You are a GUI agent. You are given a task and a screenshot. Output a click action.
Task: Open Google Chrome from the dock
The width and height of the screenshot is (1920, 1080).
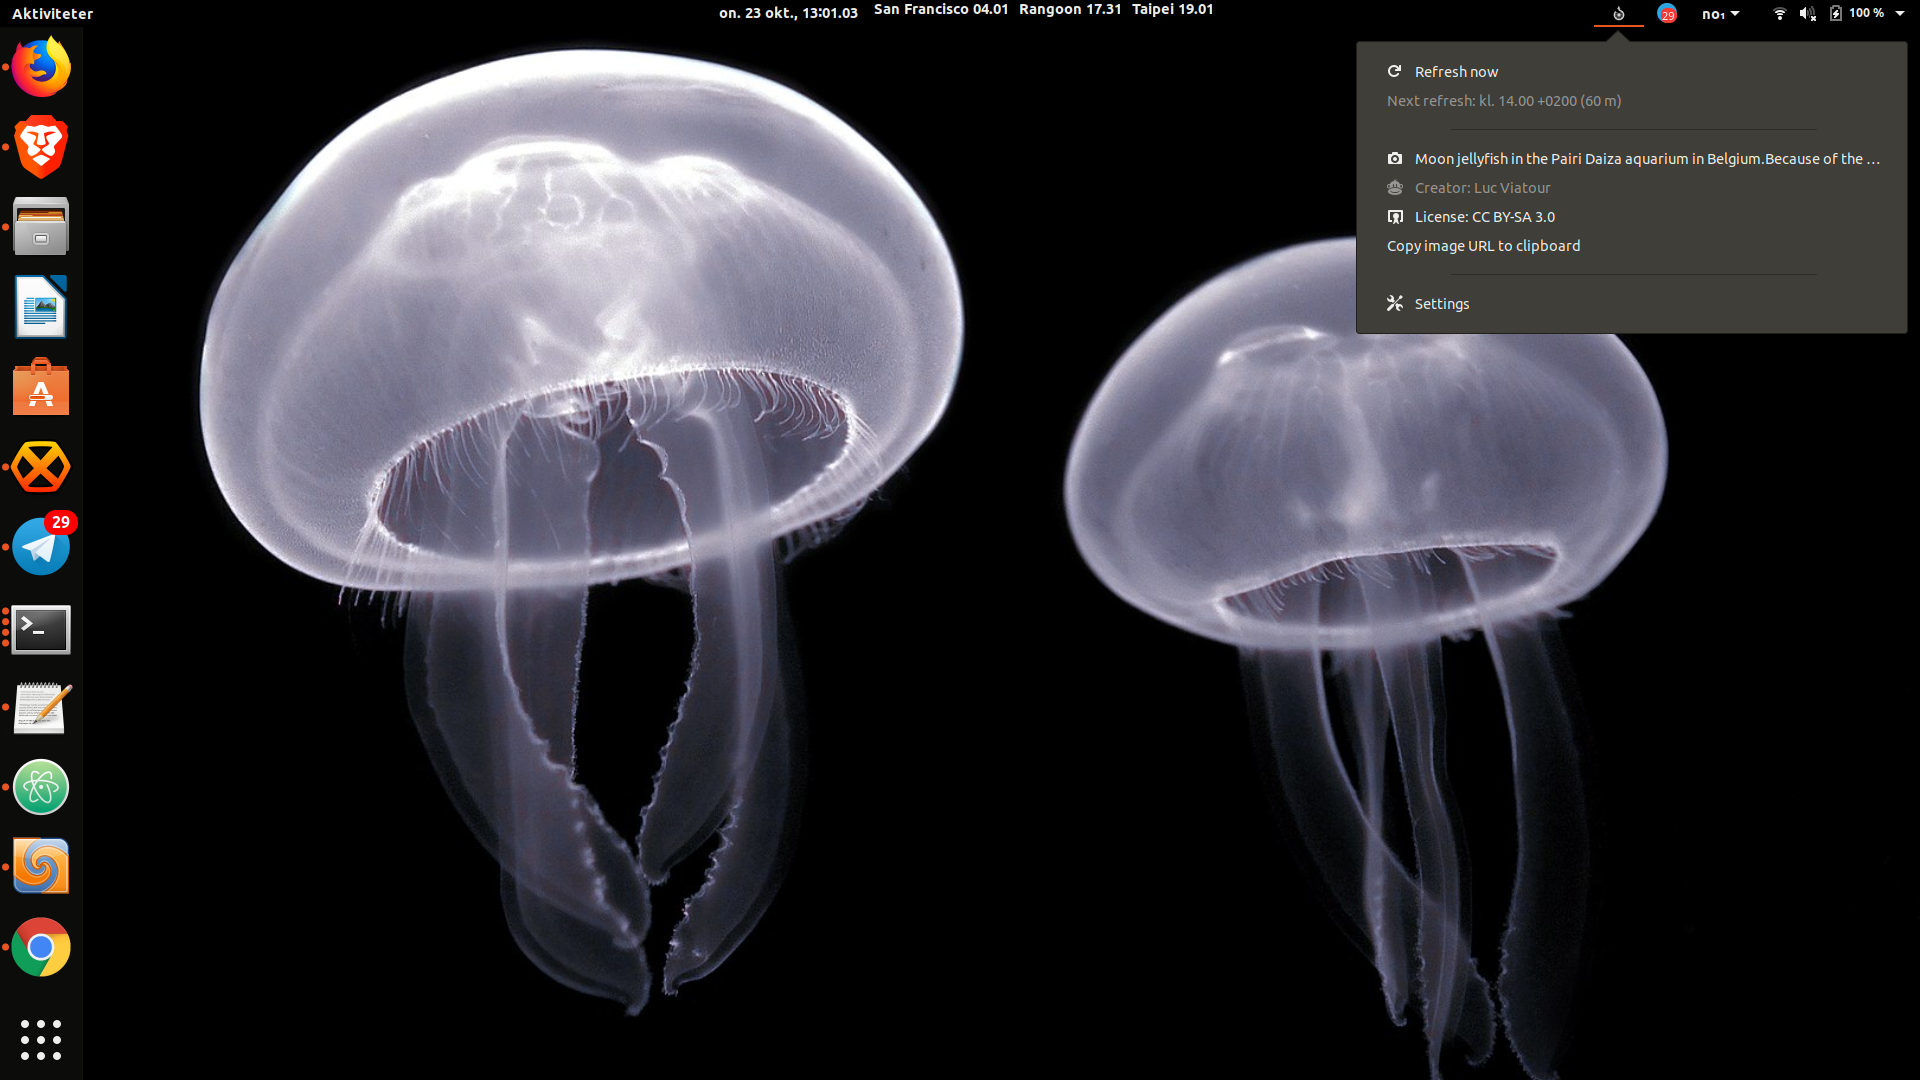[40, 947]
